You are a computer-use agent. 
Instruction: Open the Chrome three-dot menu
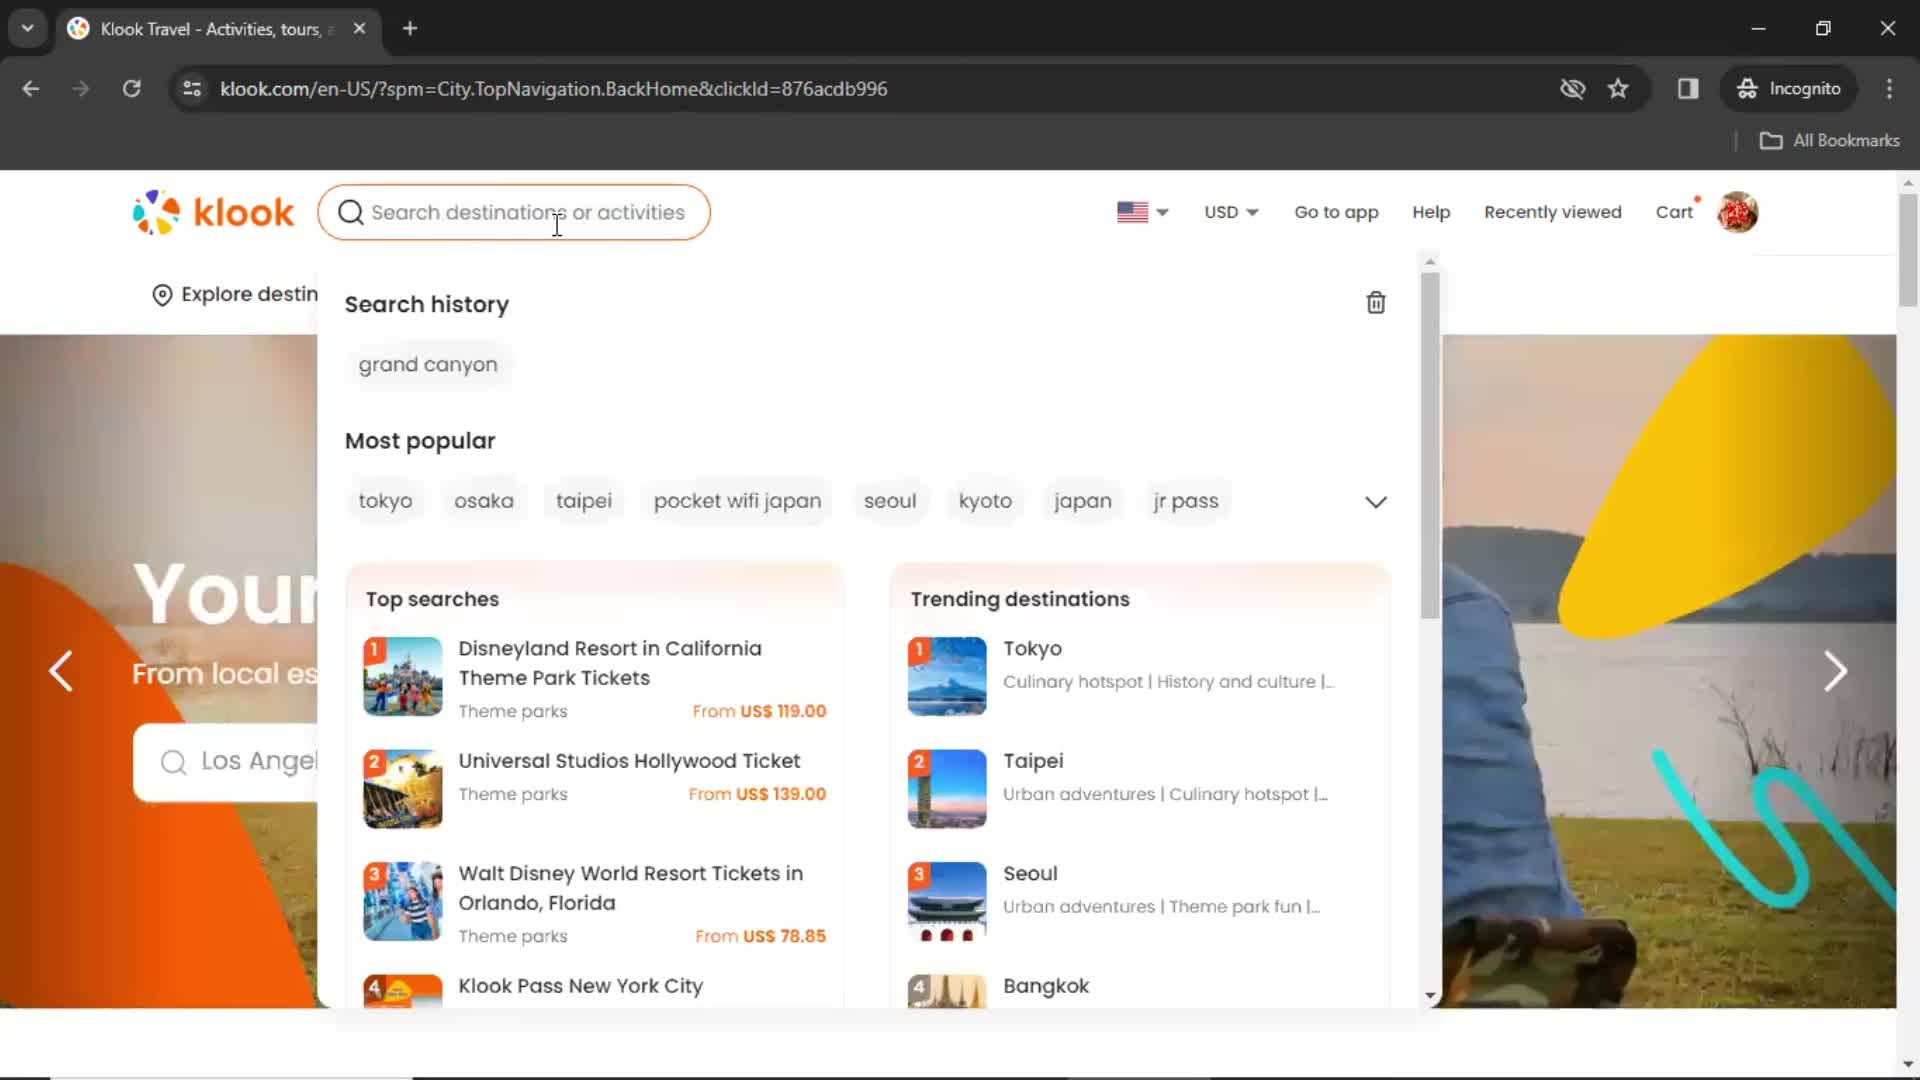click(x=1889, y=89)
